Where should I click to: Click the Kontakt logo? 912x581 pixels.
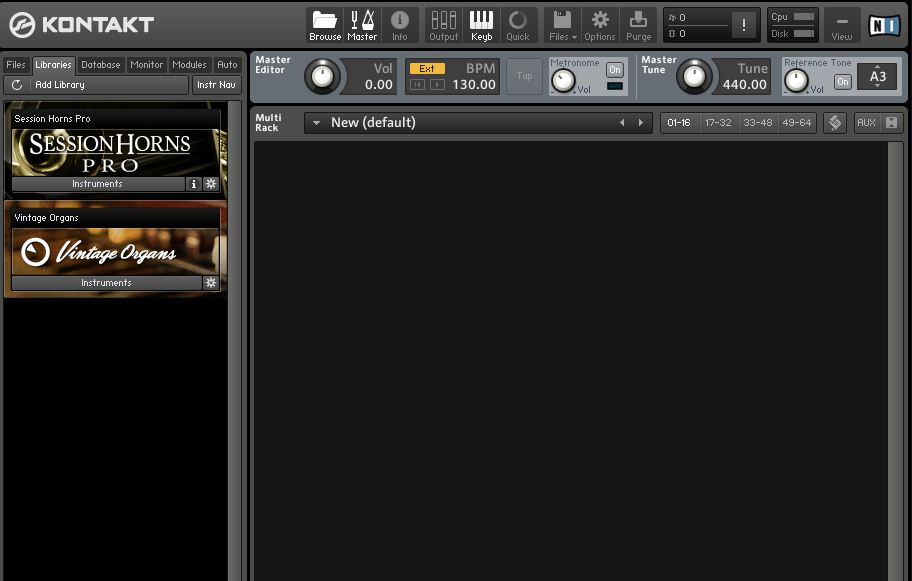point(81,24)
